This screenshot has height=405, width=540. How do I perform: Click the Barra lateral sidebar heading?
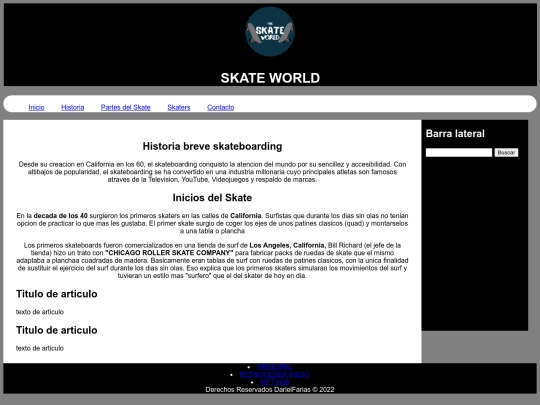coord(455,134)
